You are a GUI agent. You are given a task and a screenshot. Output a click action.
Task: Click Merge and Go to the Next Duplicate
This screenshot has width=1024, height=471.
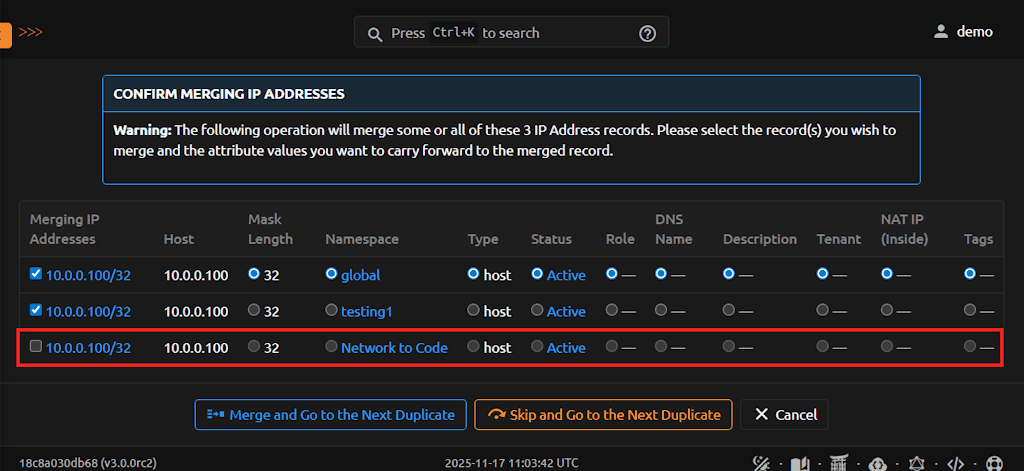click(330, 414)
